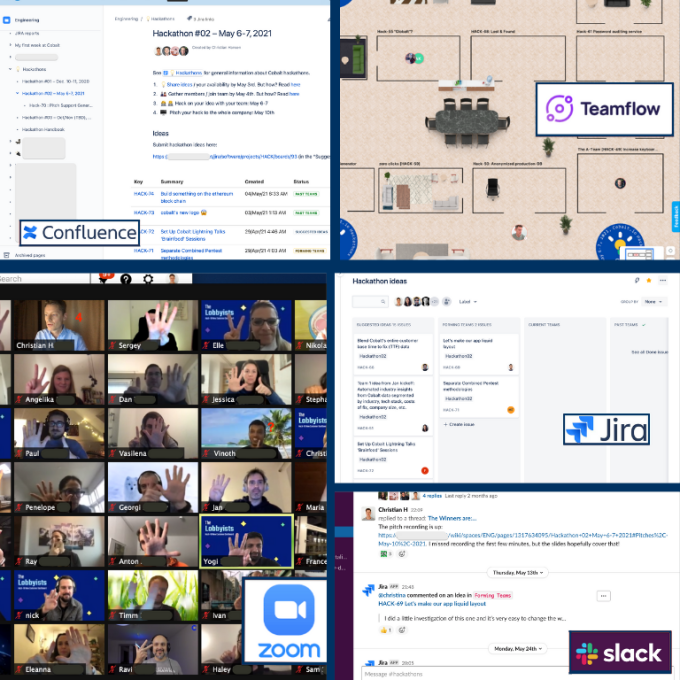Click Georgi's muted microphone icon
This screenshot has width=680, height=680.
point(112,507)
